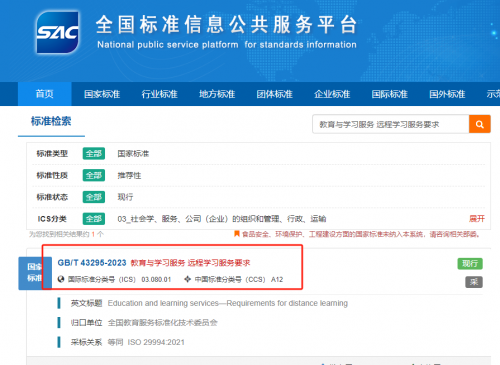Screen dimensions: 500x365
Task: Click the globe icon beside ICS classification number
Action: [61, 279]
